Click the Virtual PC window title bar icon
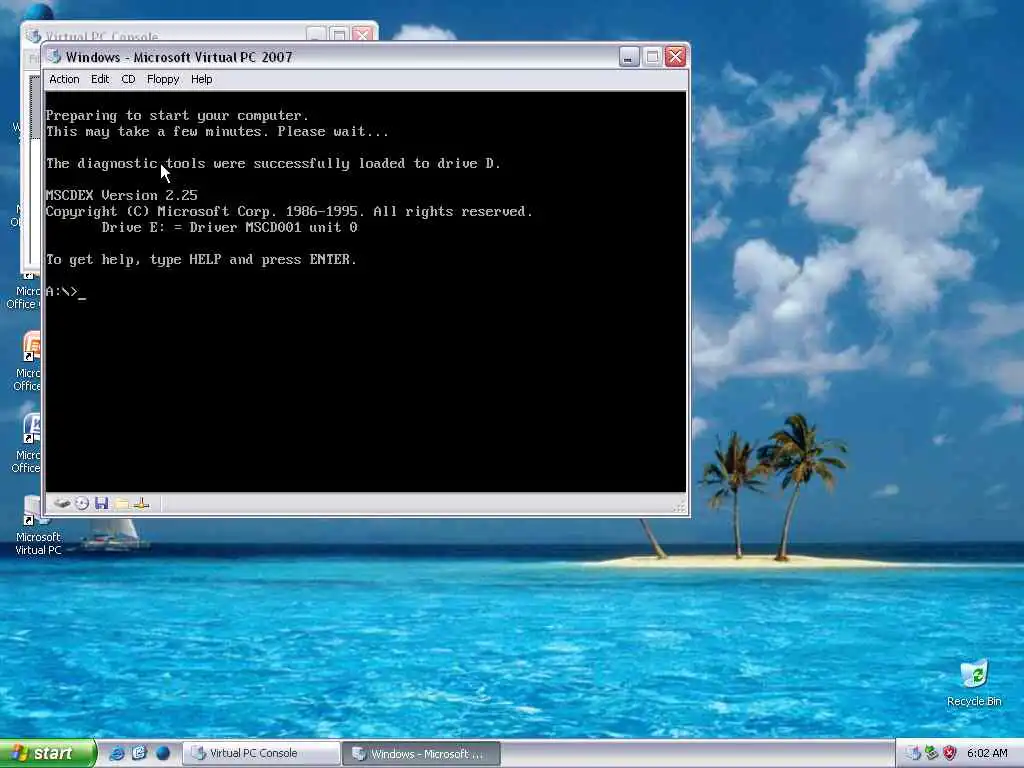Viewport: 1024px width, 768px height. 54,57
